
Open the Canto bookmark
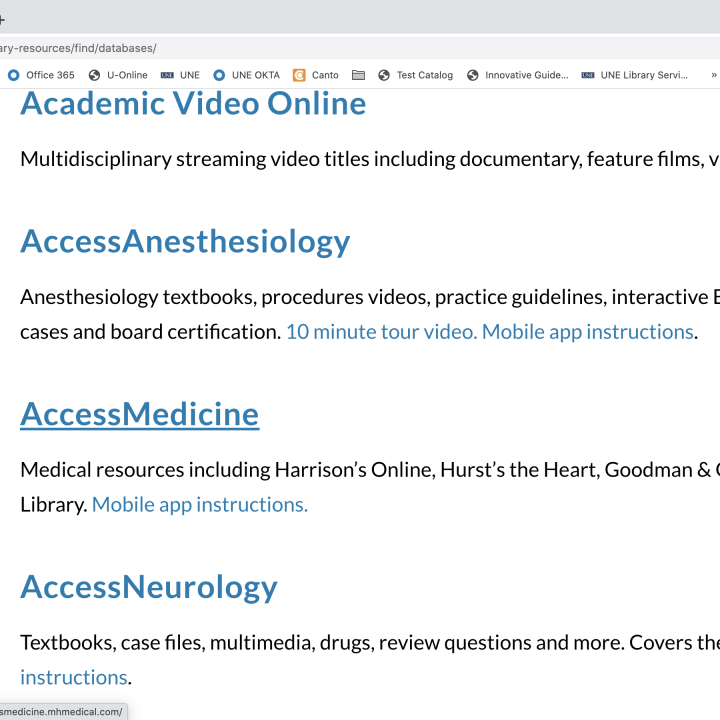point(316,75)
